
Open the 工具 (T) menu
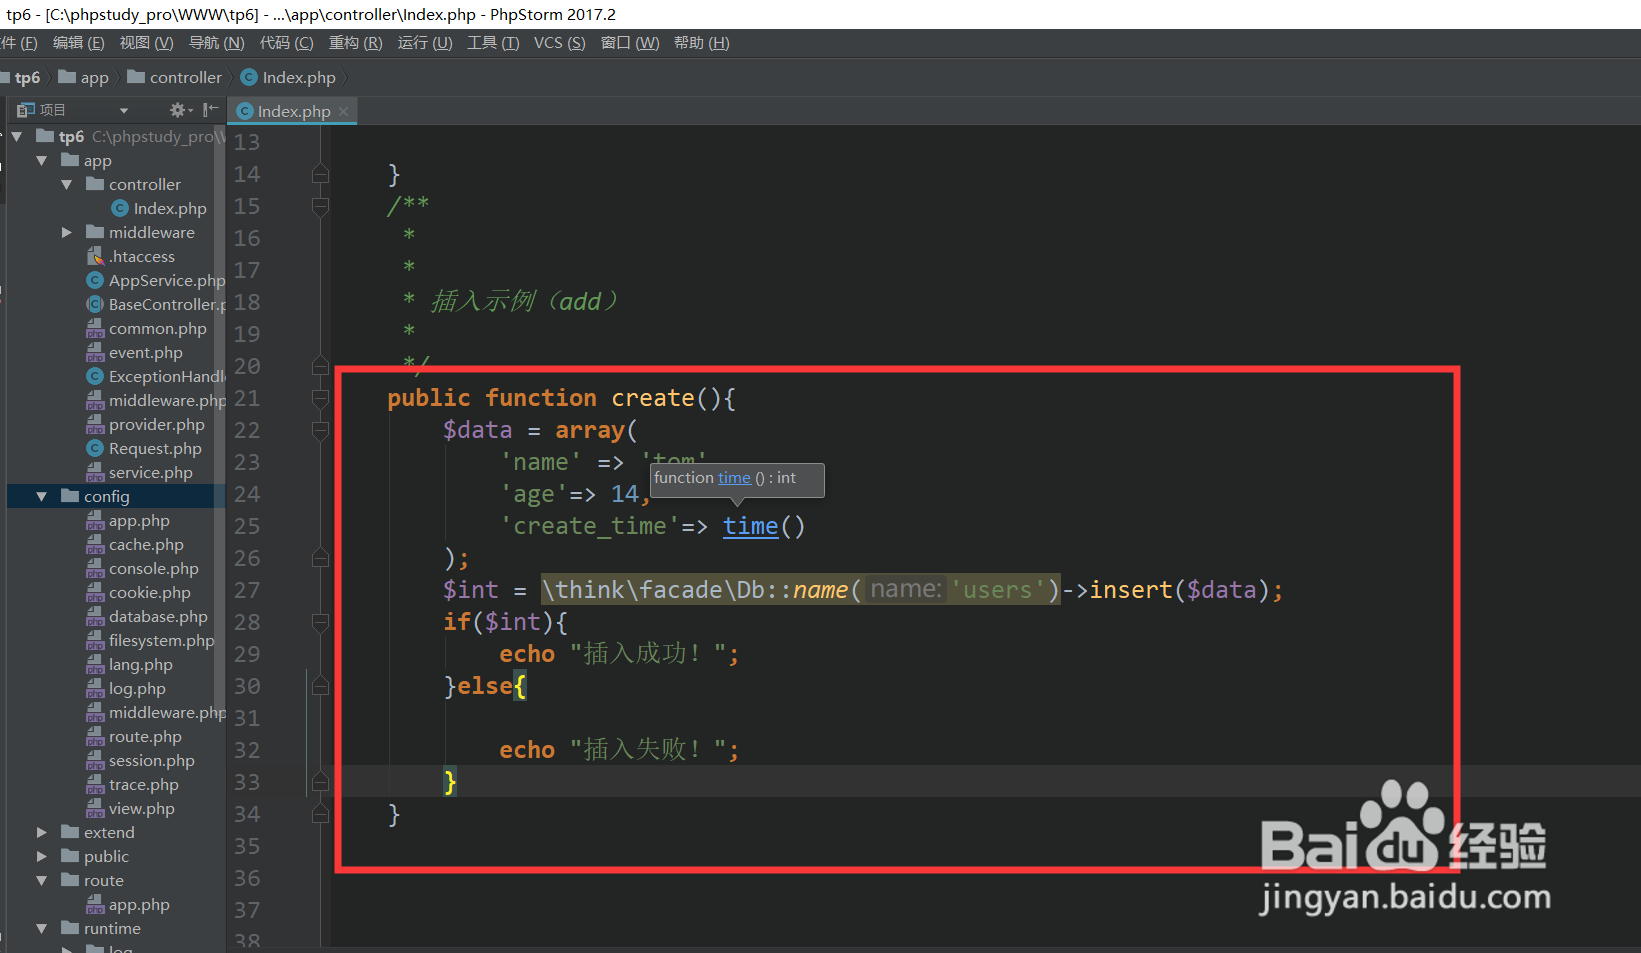pos(493,43)
